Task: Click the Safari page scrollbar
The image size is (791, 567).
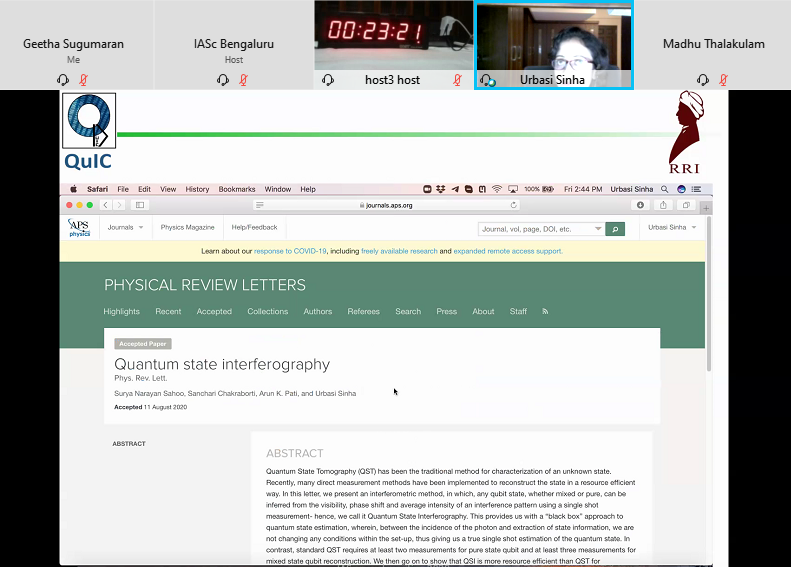Action: point(709,294)
